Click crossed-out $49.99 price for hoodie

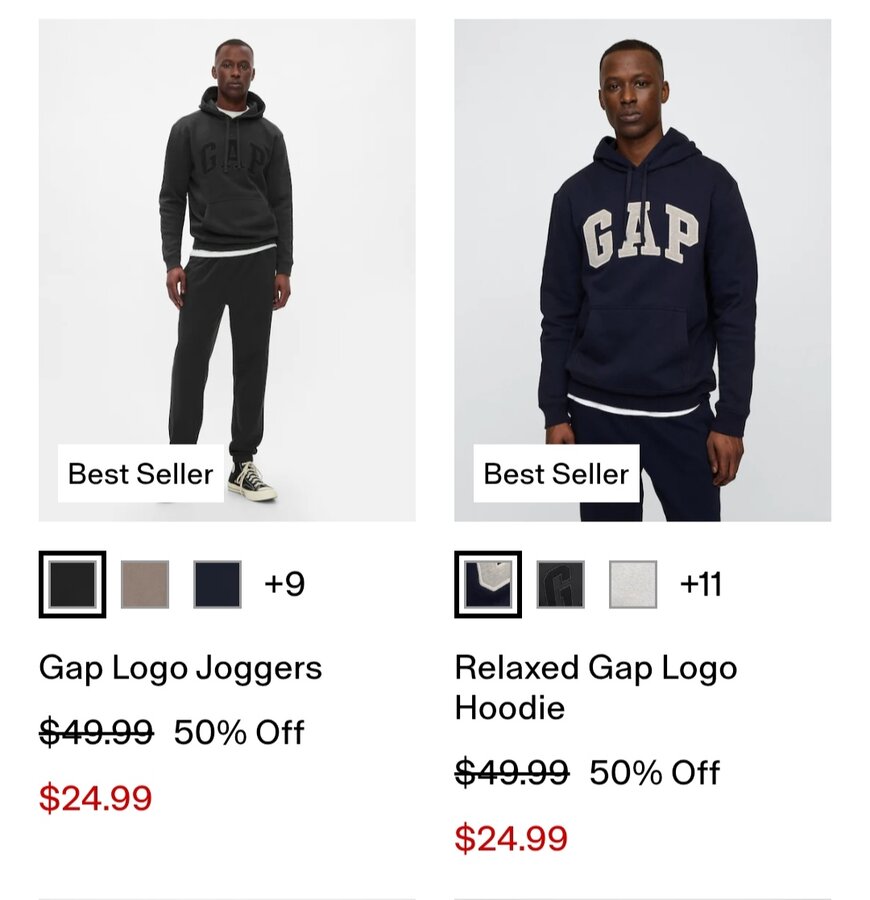pyautogui.click(x=512, y=772)
